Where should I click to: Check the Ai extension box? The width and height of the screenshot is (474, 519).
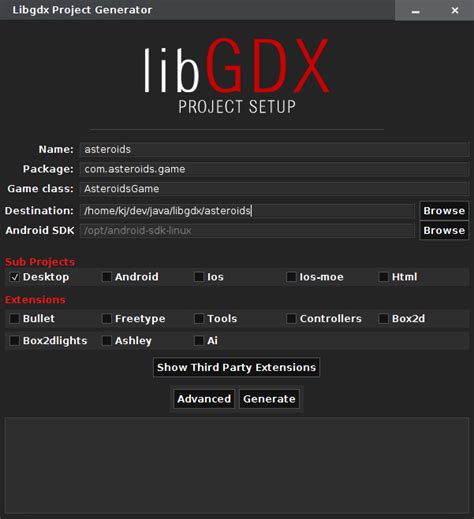199,340
